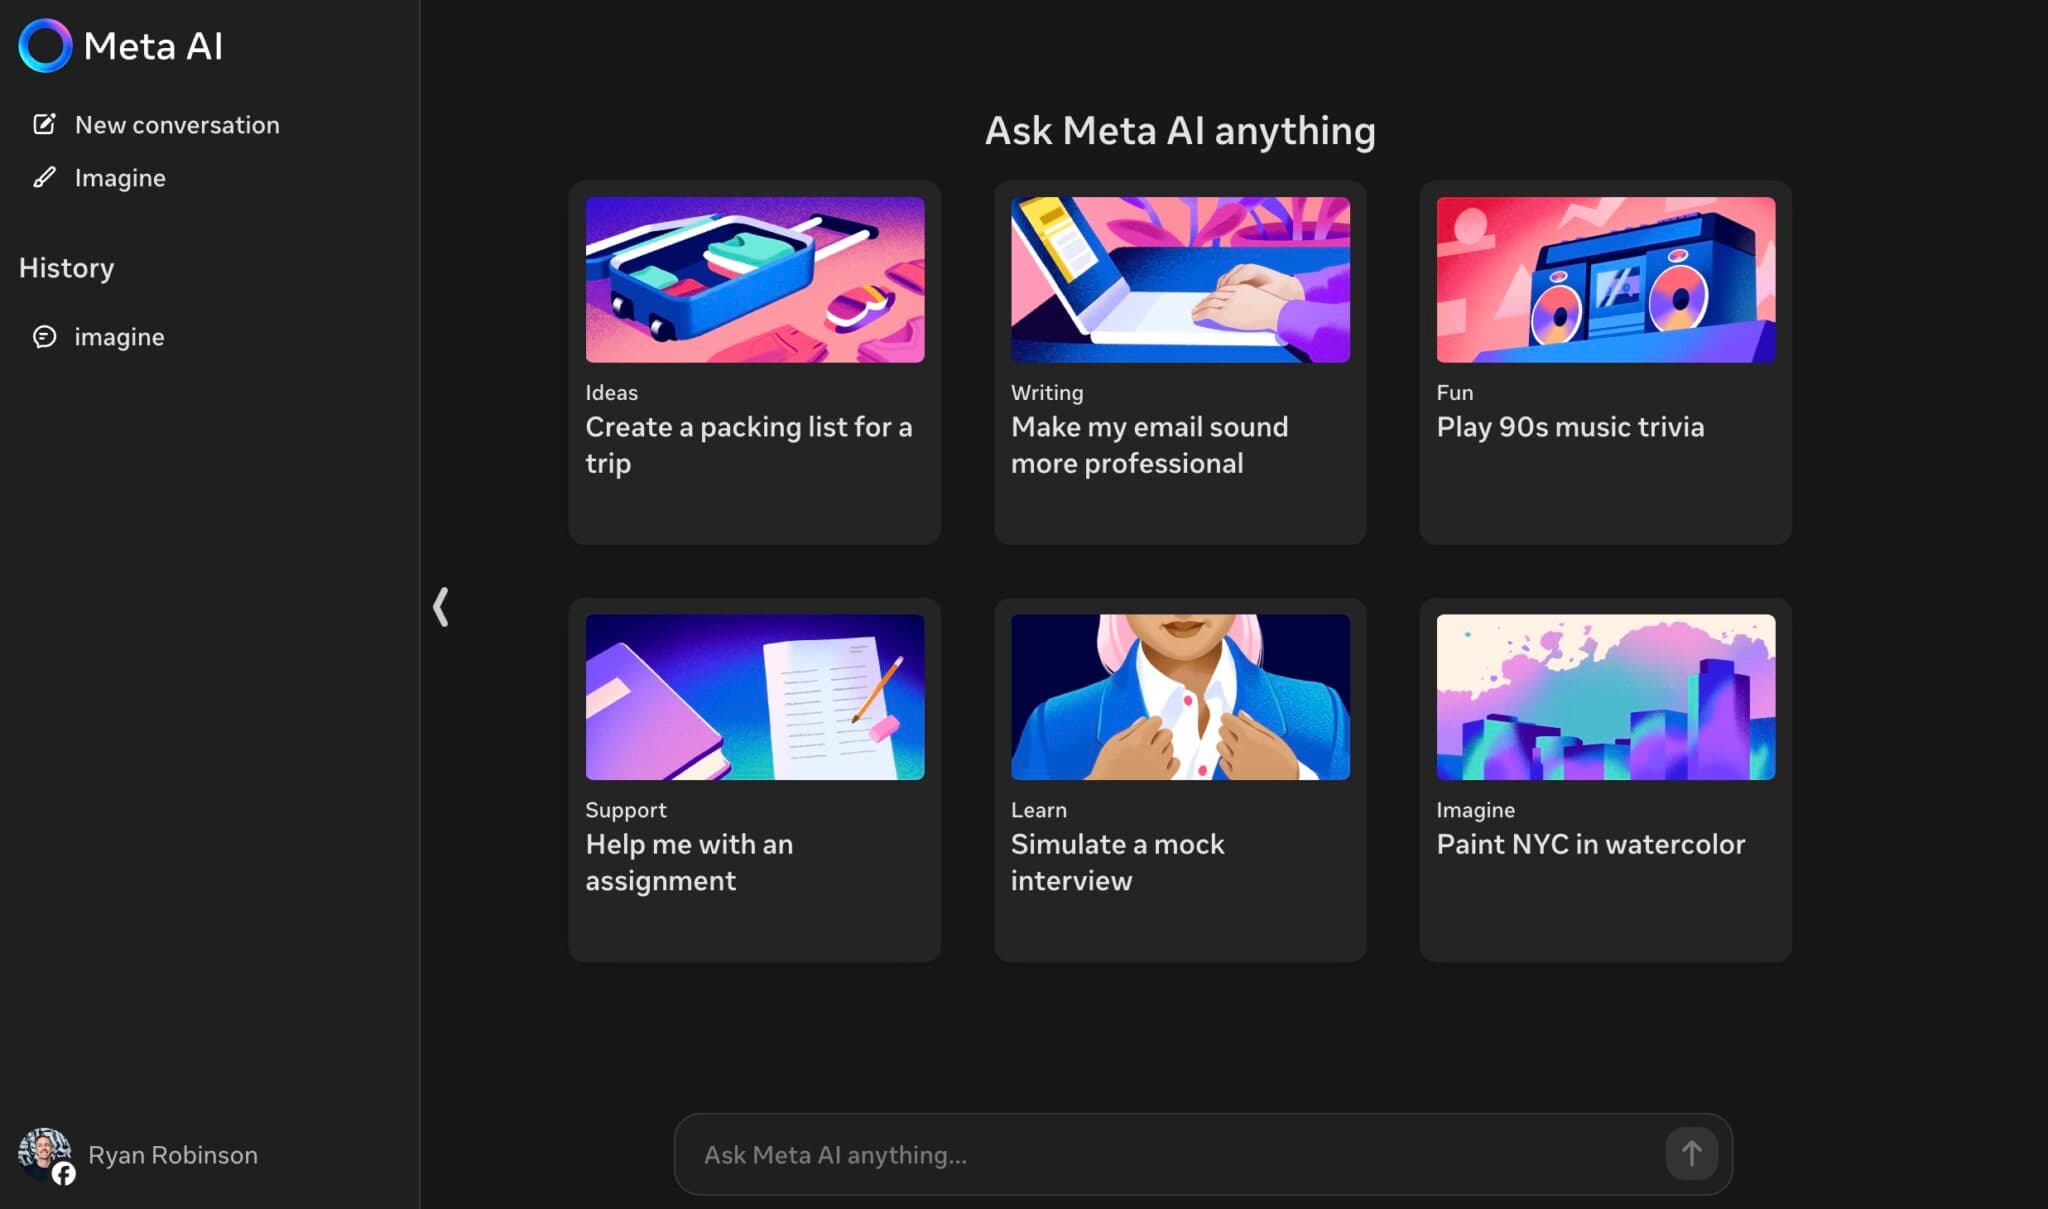Start a New conversation
Screen dimensions: 2048x1209
coord(177,124)
